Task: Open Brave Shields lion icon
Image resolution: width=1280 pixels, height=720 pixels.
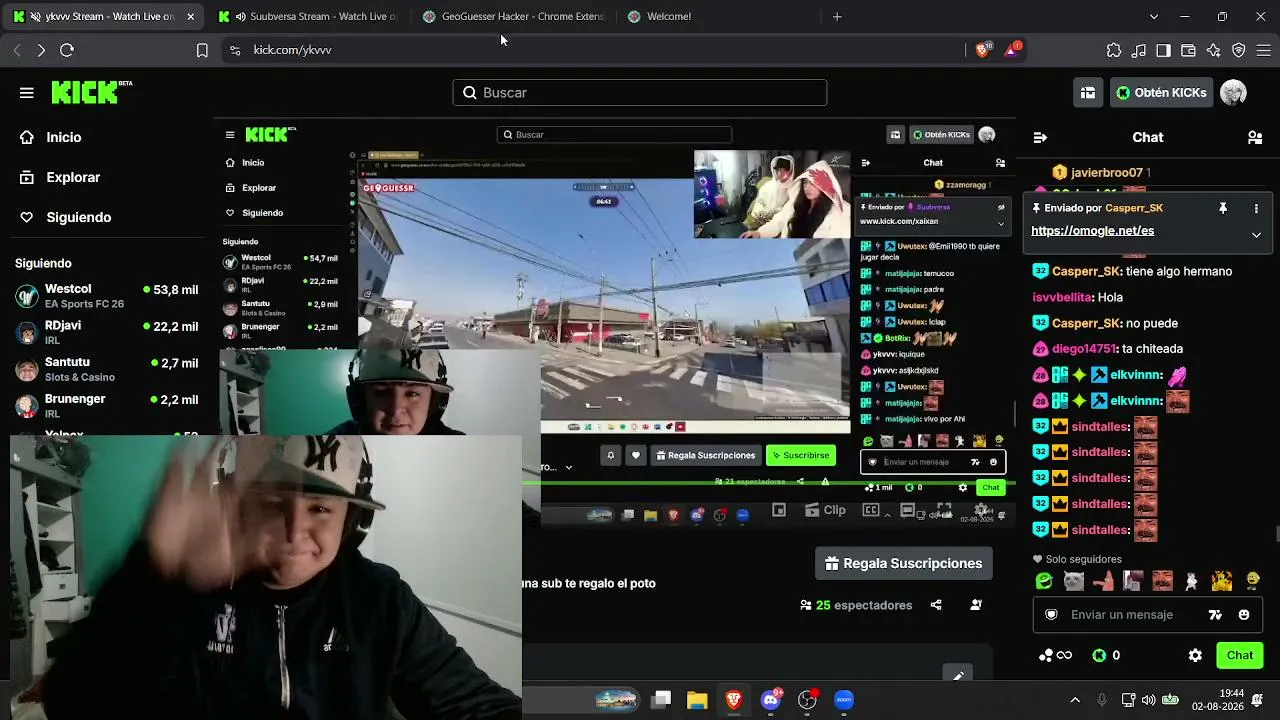Action: pyautogui.click(x=982, y=50)
